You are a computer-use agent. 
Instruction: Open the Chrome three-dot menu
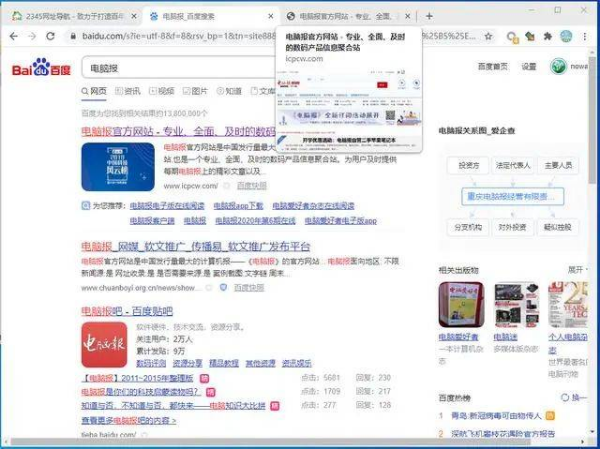(584, 36)
